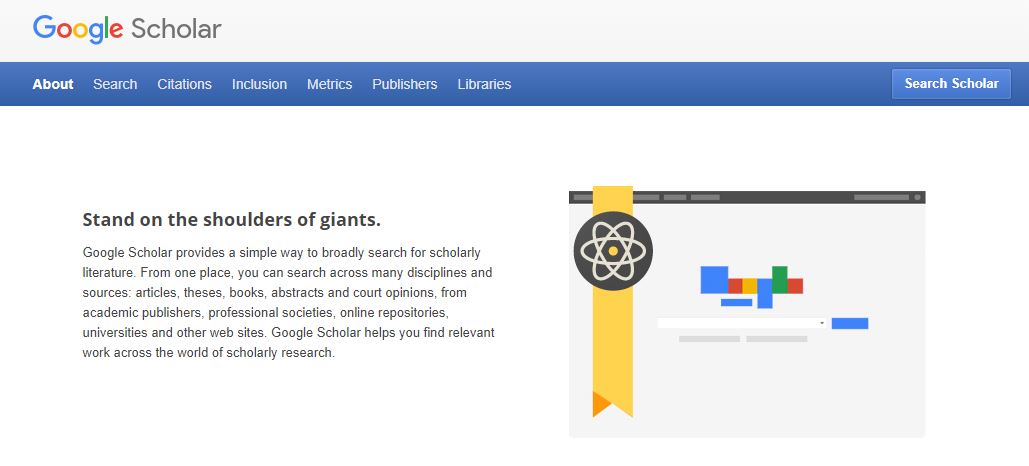Click the atom icon in illustration
1029x466 pixels.
coord(613,251)
